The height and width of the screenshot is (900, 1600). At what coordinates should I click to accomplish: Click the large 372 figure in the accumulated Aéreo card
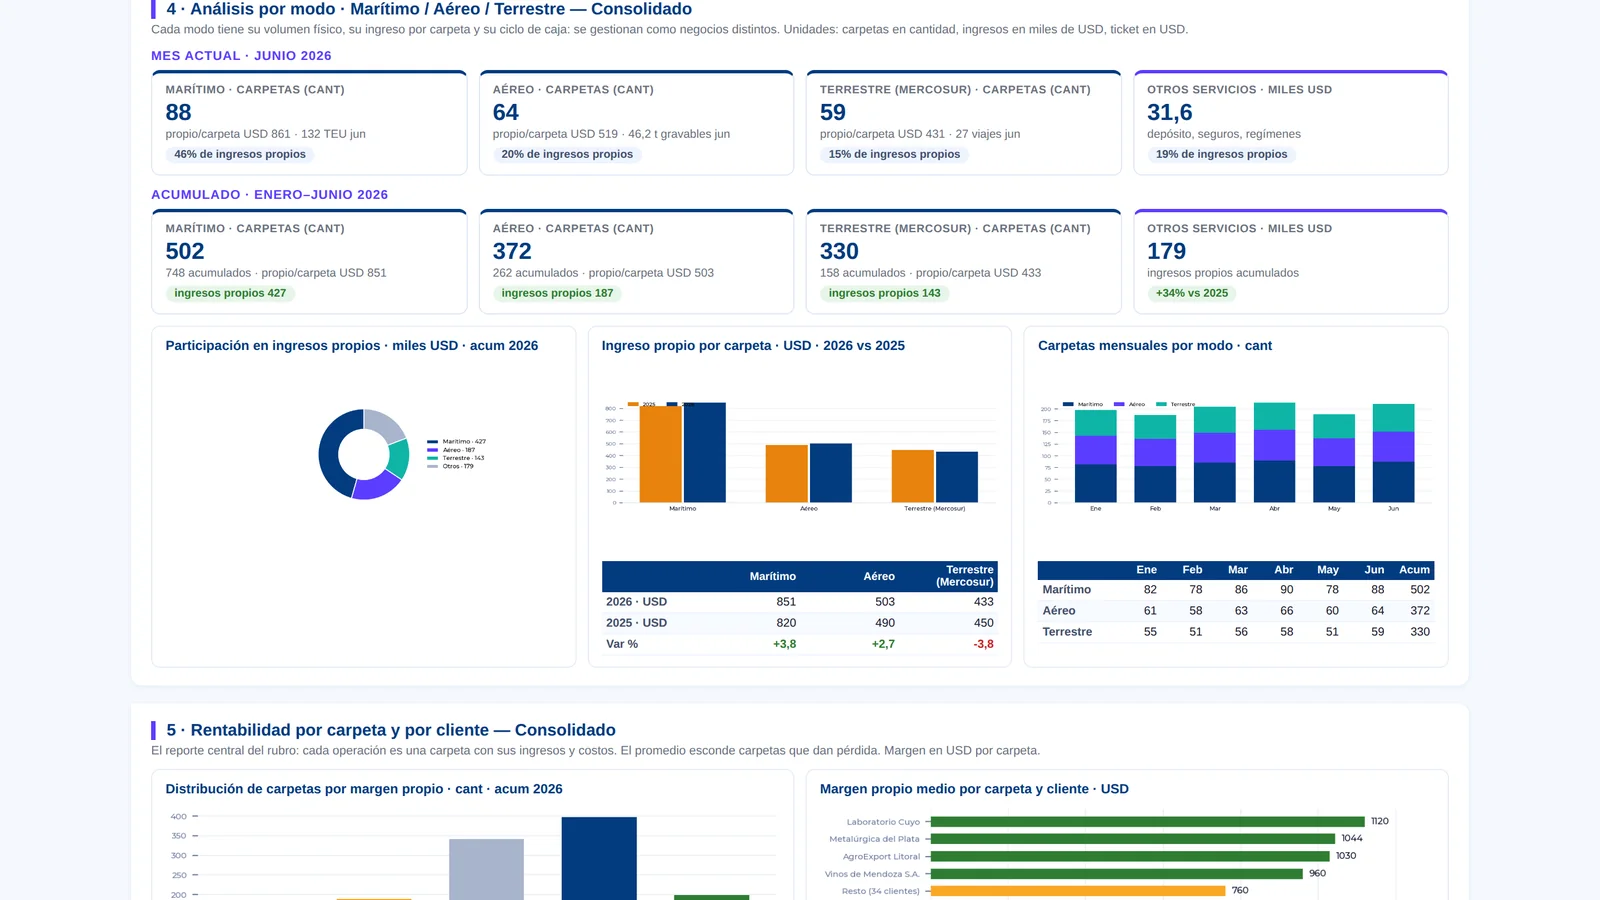click(x=512, y=251)
